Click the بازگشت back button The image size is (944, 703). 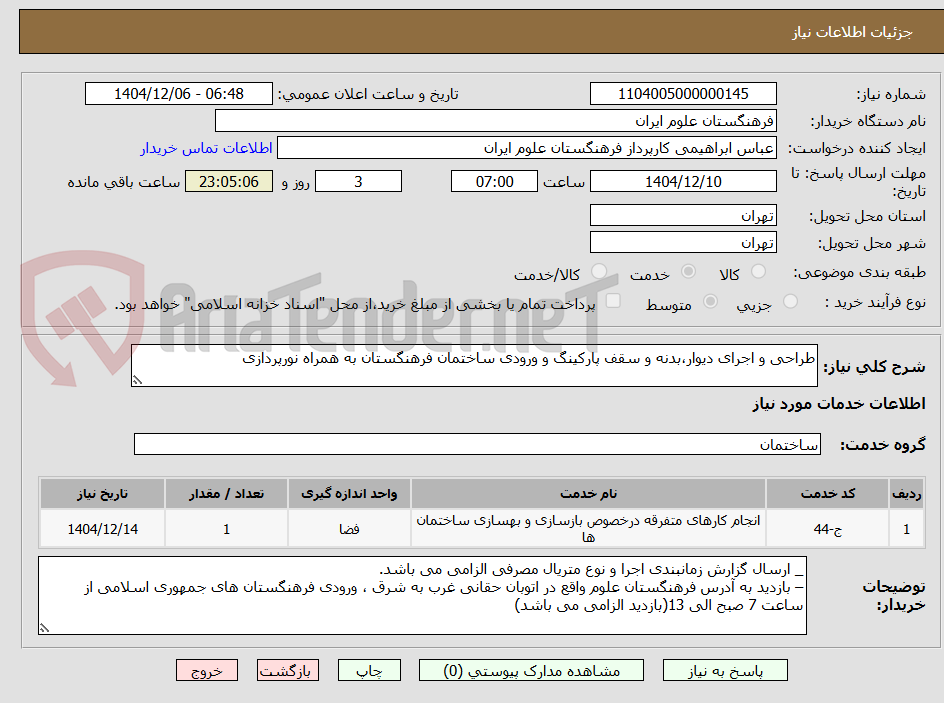pos(287,670)
